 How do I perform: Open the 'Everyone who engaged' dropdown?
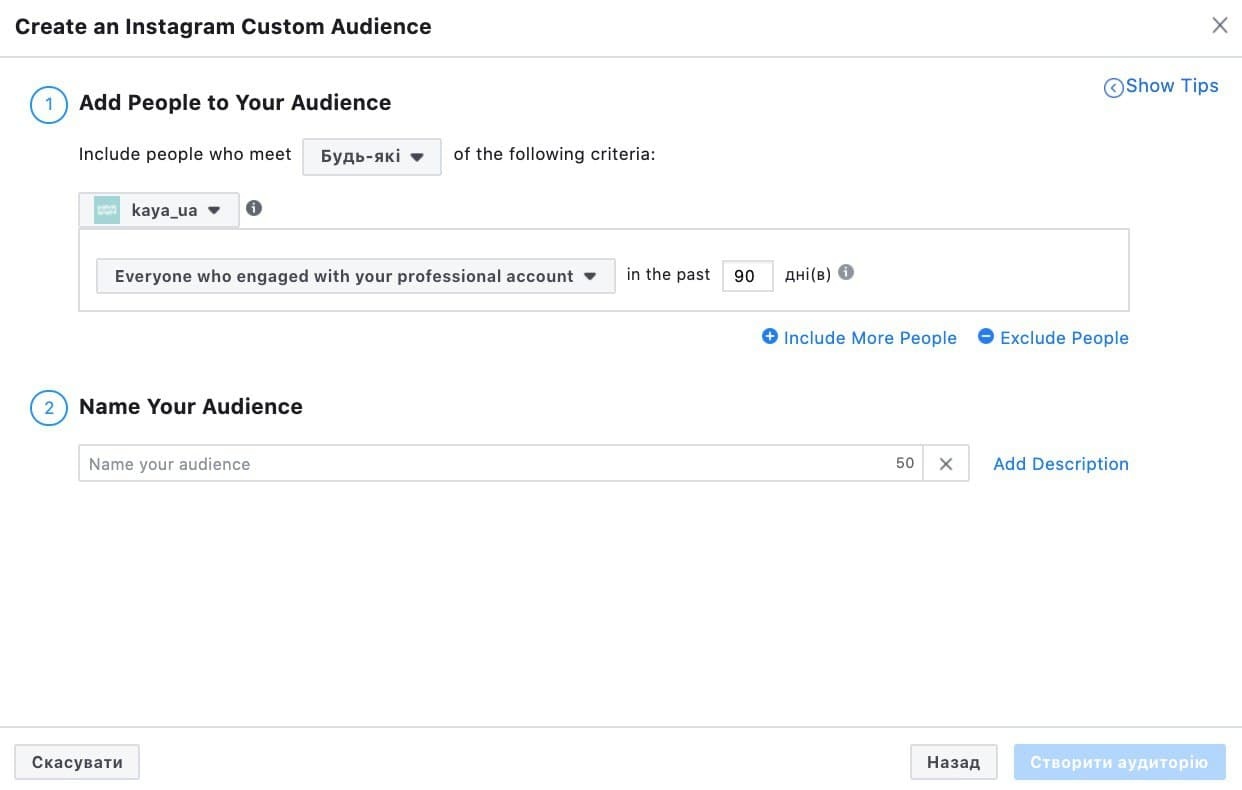tap(355, 276)
